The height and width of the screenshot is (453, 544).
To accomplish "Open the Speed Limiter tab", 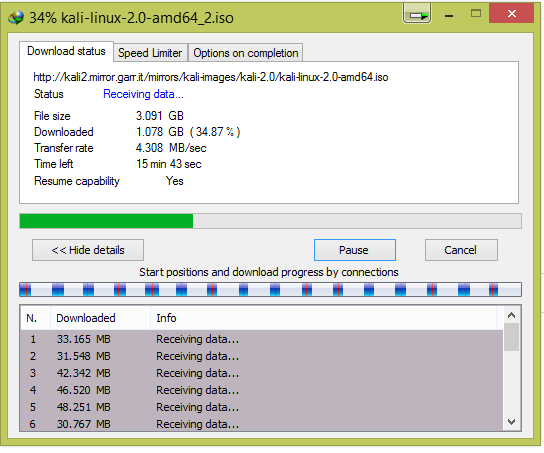I will pyautogui.click(x=150, y=53).
